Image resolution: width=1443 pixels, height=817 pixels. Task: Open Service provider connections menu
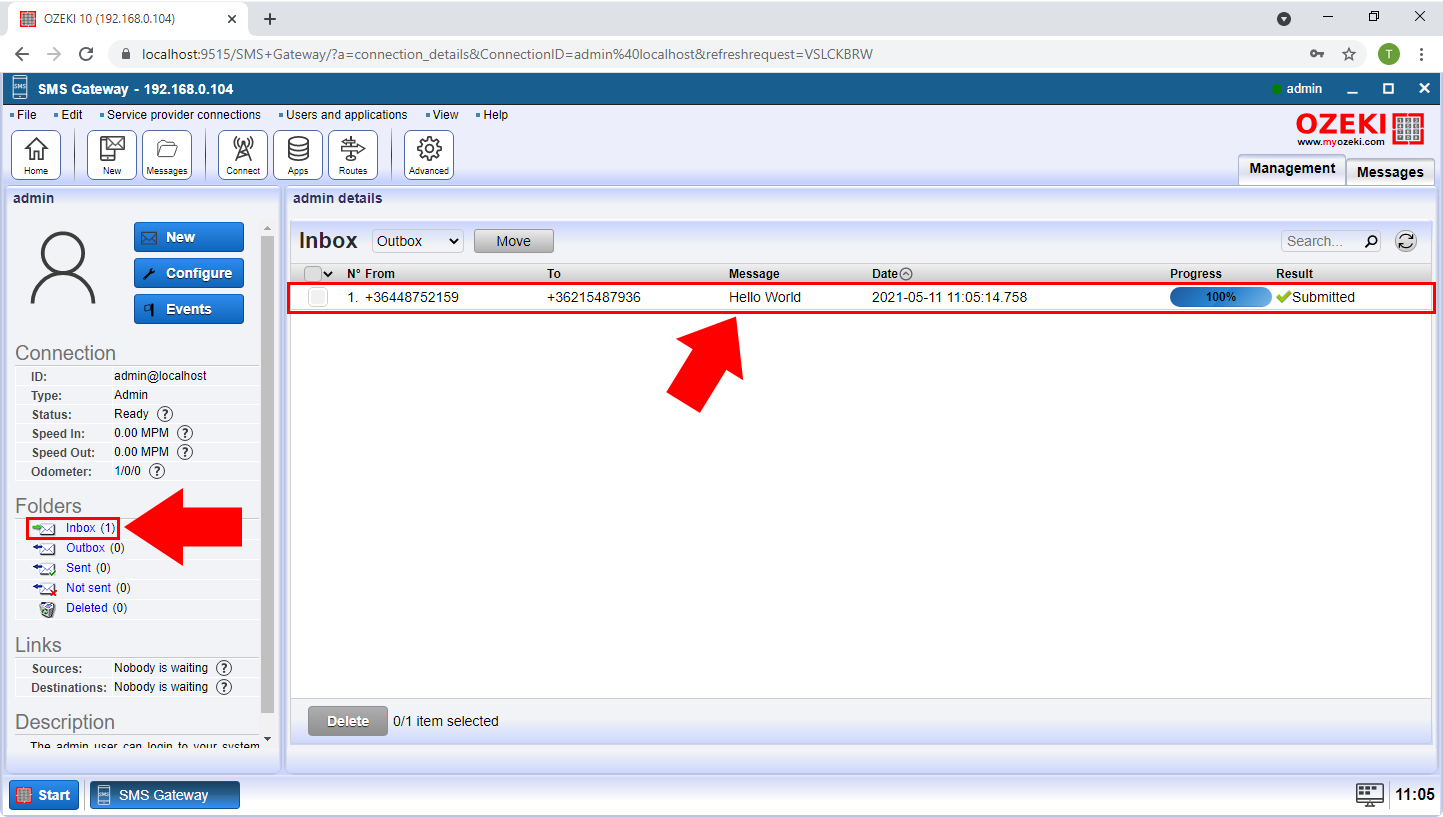click(x=184, y=115)
